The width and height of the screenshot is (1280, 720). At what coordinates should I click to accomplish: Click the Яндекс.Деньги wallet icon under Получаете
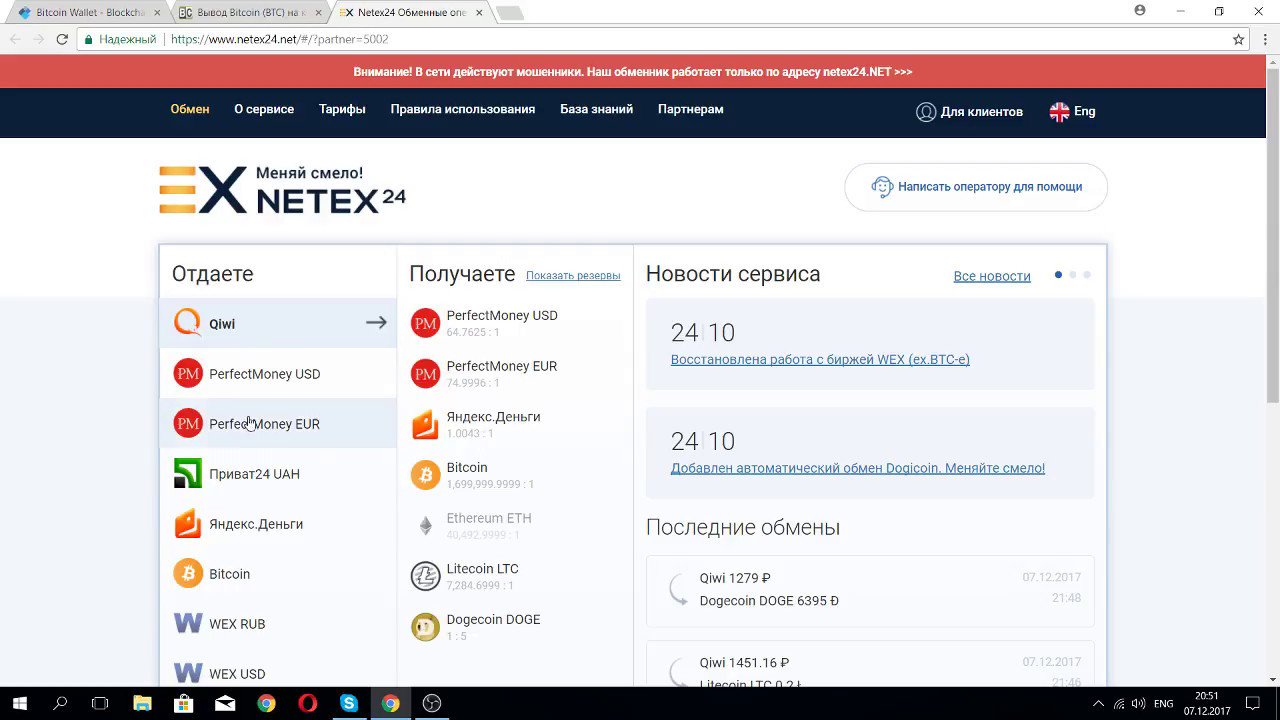[425, 425]
